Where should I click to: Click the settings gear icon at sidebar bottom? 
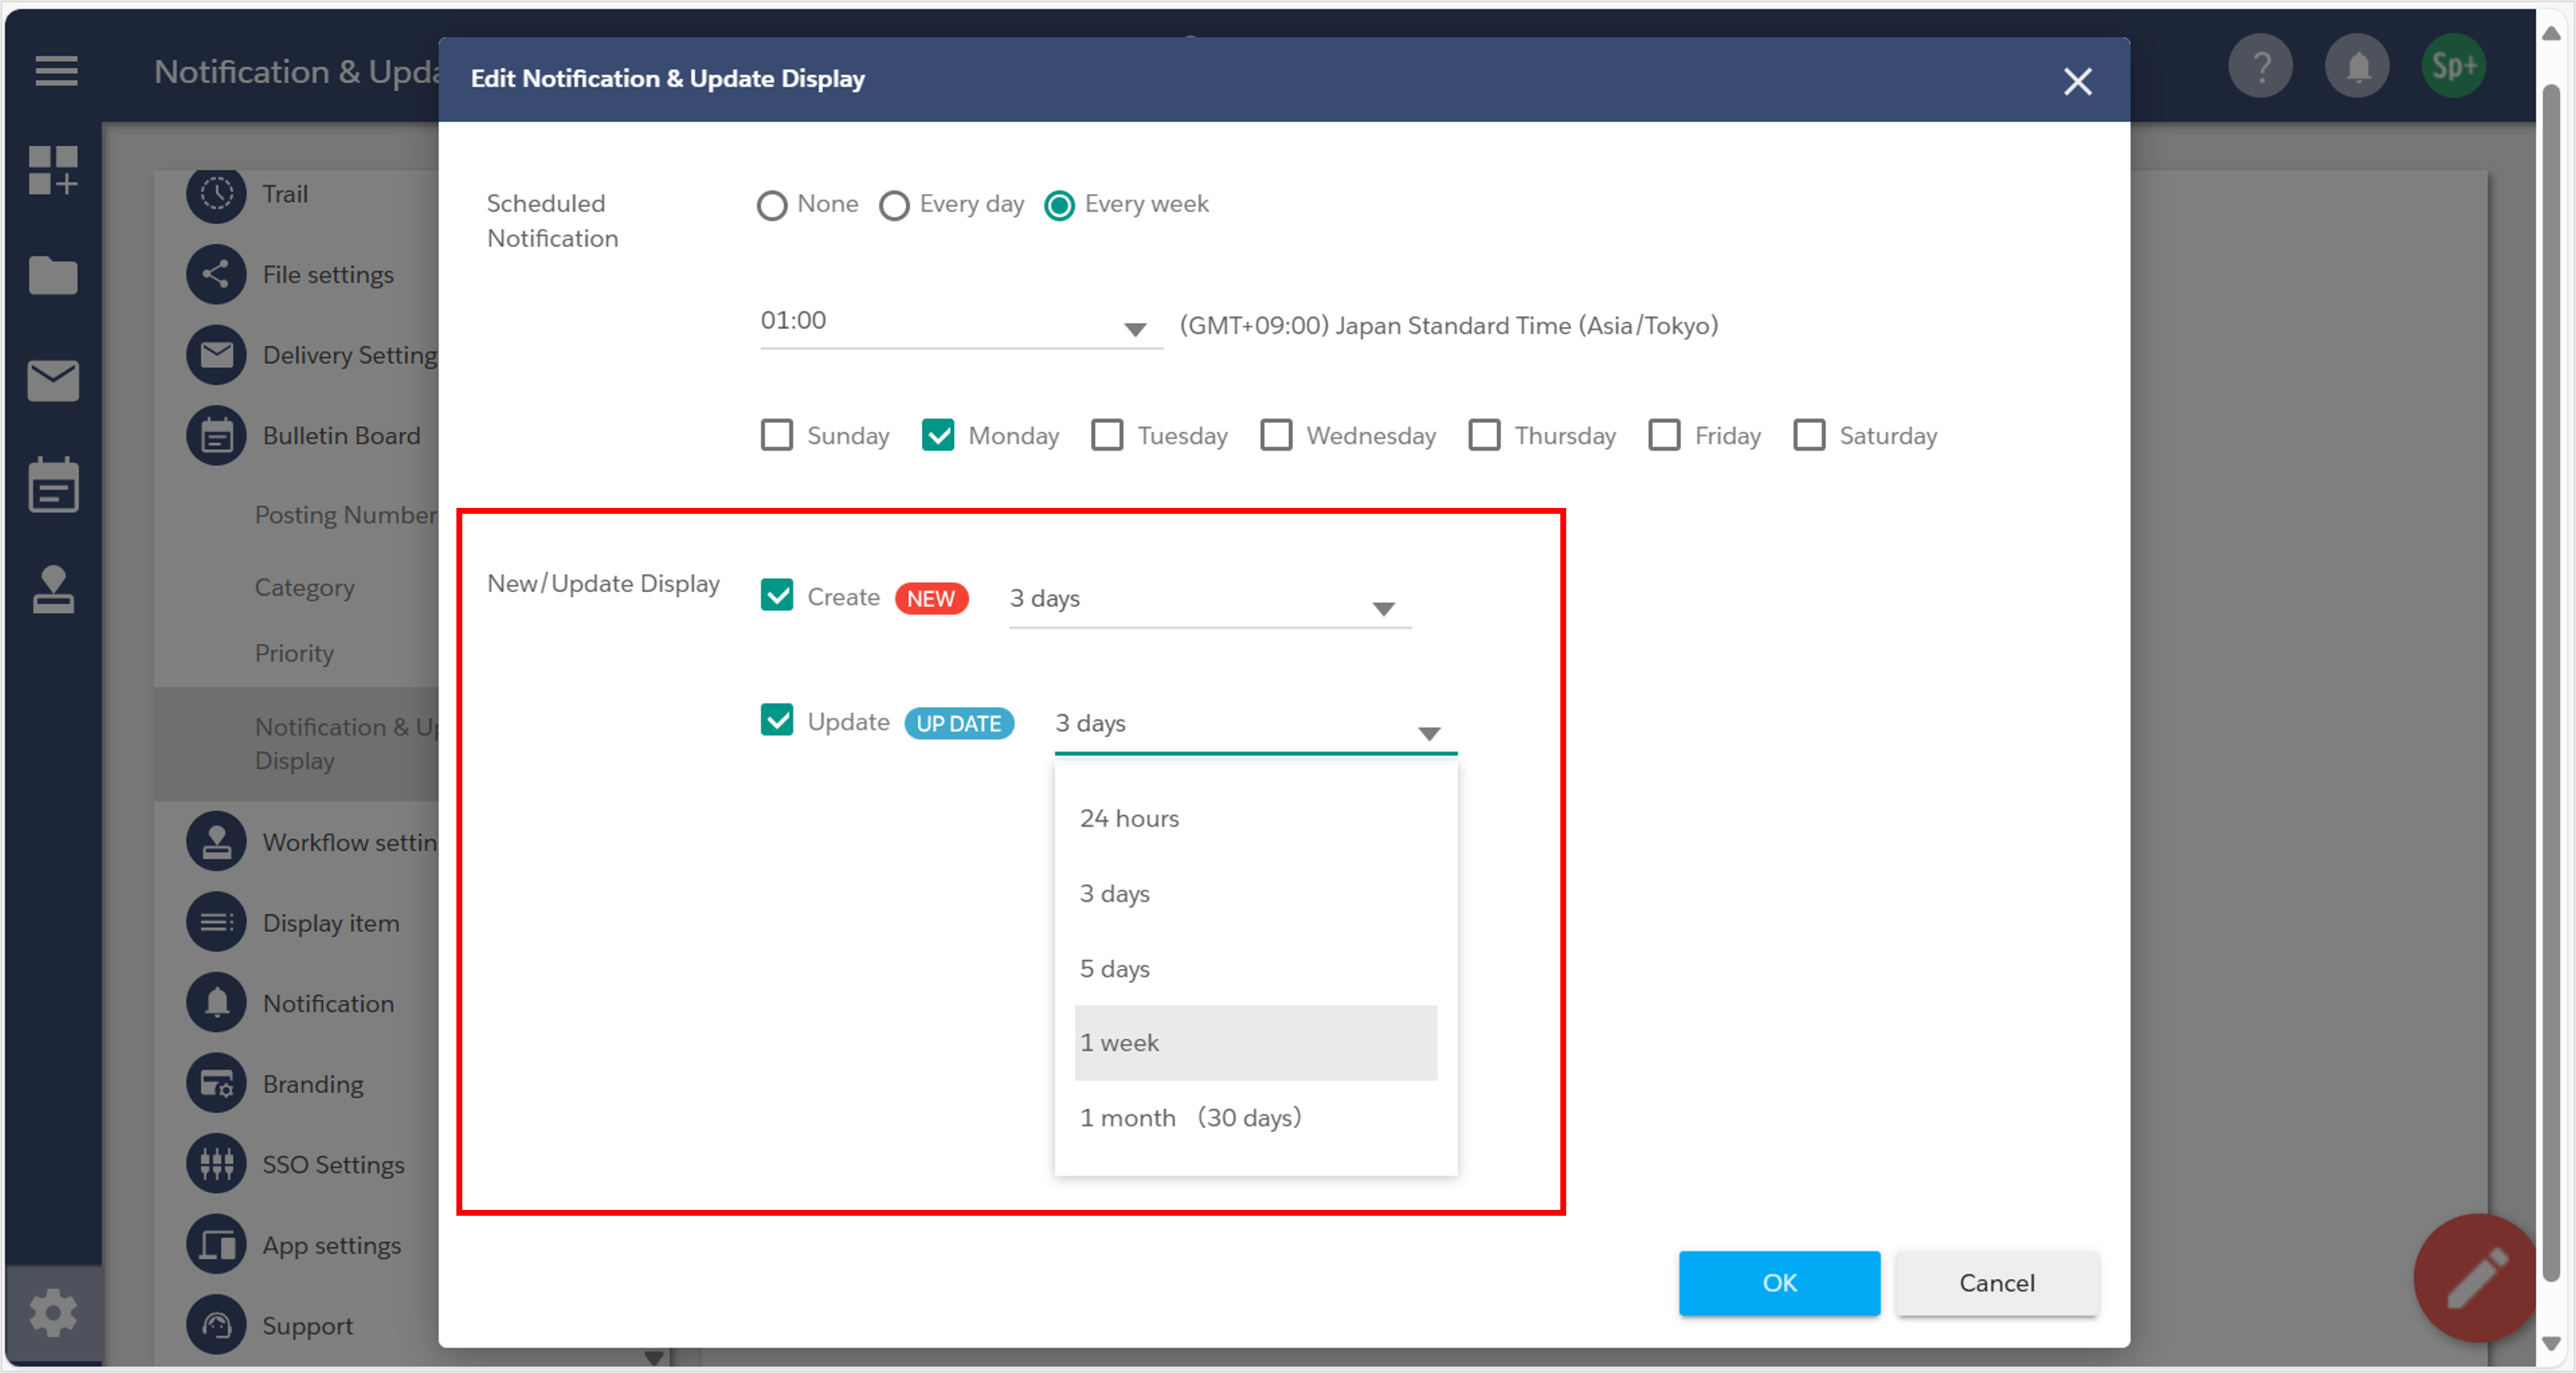(53, 1313)
